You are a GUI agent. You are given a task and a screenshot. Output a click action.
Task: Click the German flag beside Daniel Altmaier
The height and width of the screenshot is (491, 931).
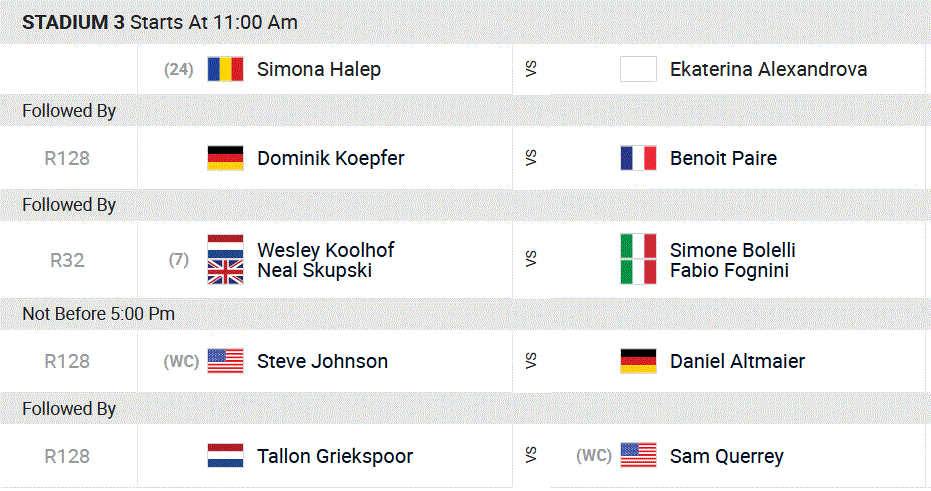coord(638,361)
